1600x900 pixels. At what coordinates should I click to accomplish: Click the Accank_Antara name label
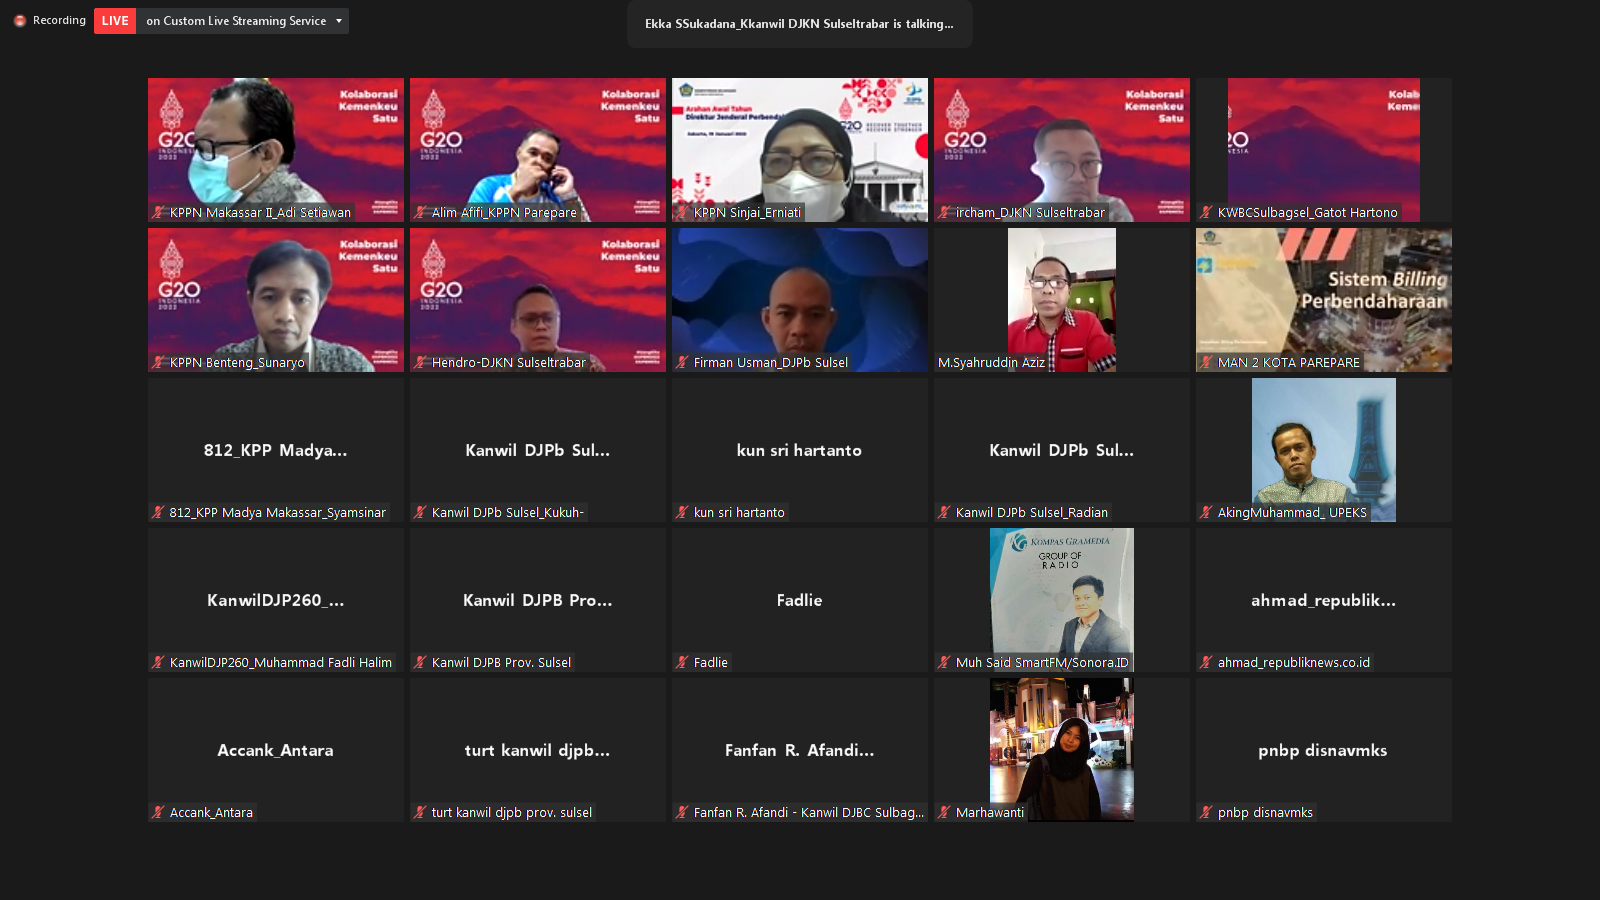211,813
